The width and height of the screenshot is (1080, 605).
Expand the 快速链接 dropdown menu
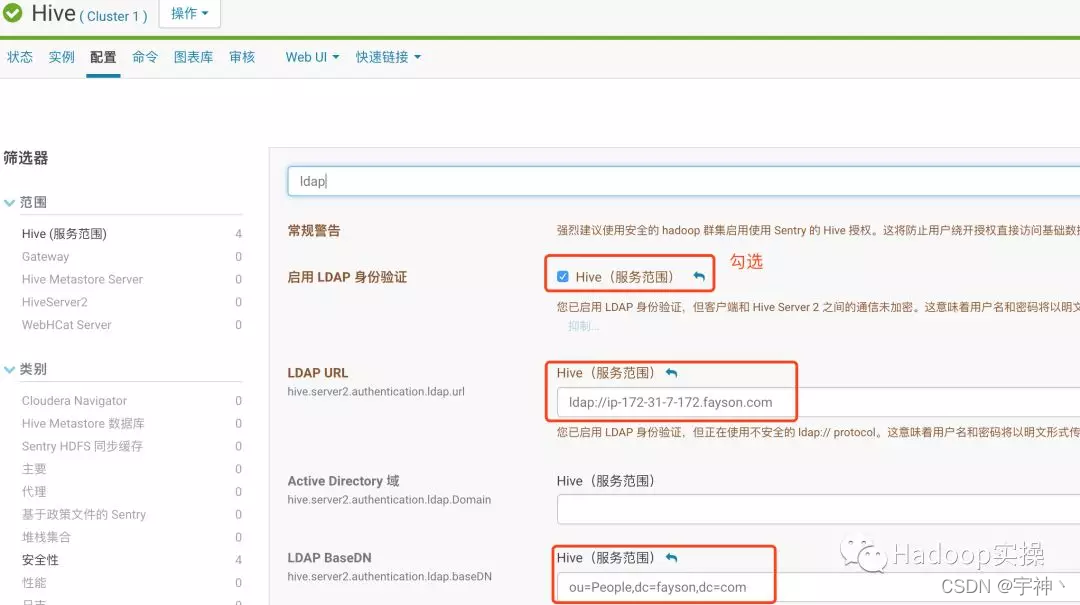(388, 57)
